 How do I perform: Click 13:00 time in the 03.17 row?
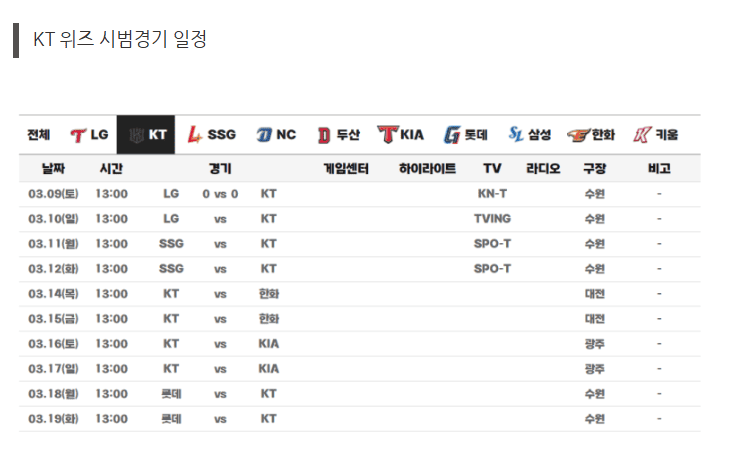(112, 369)
